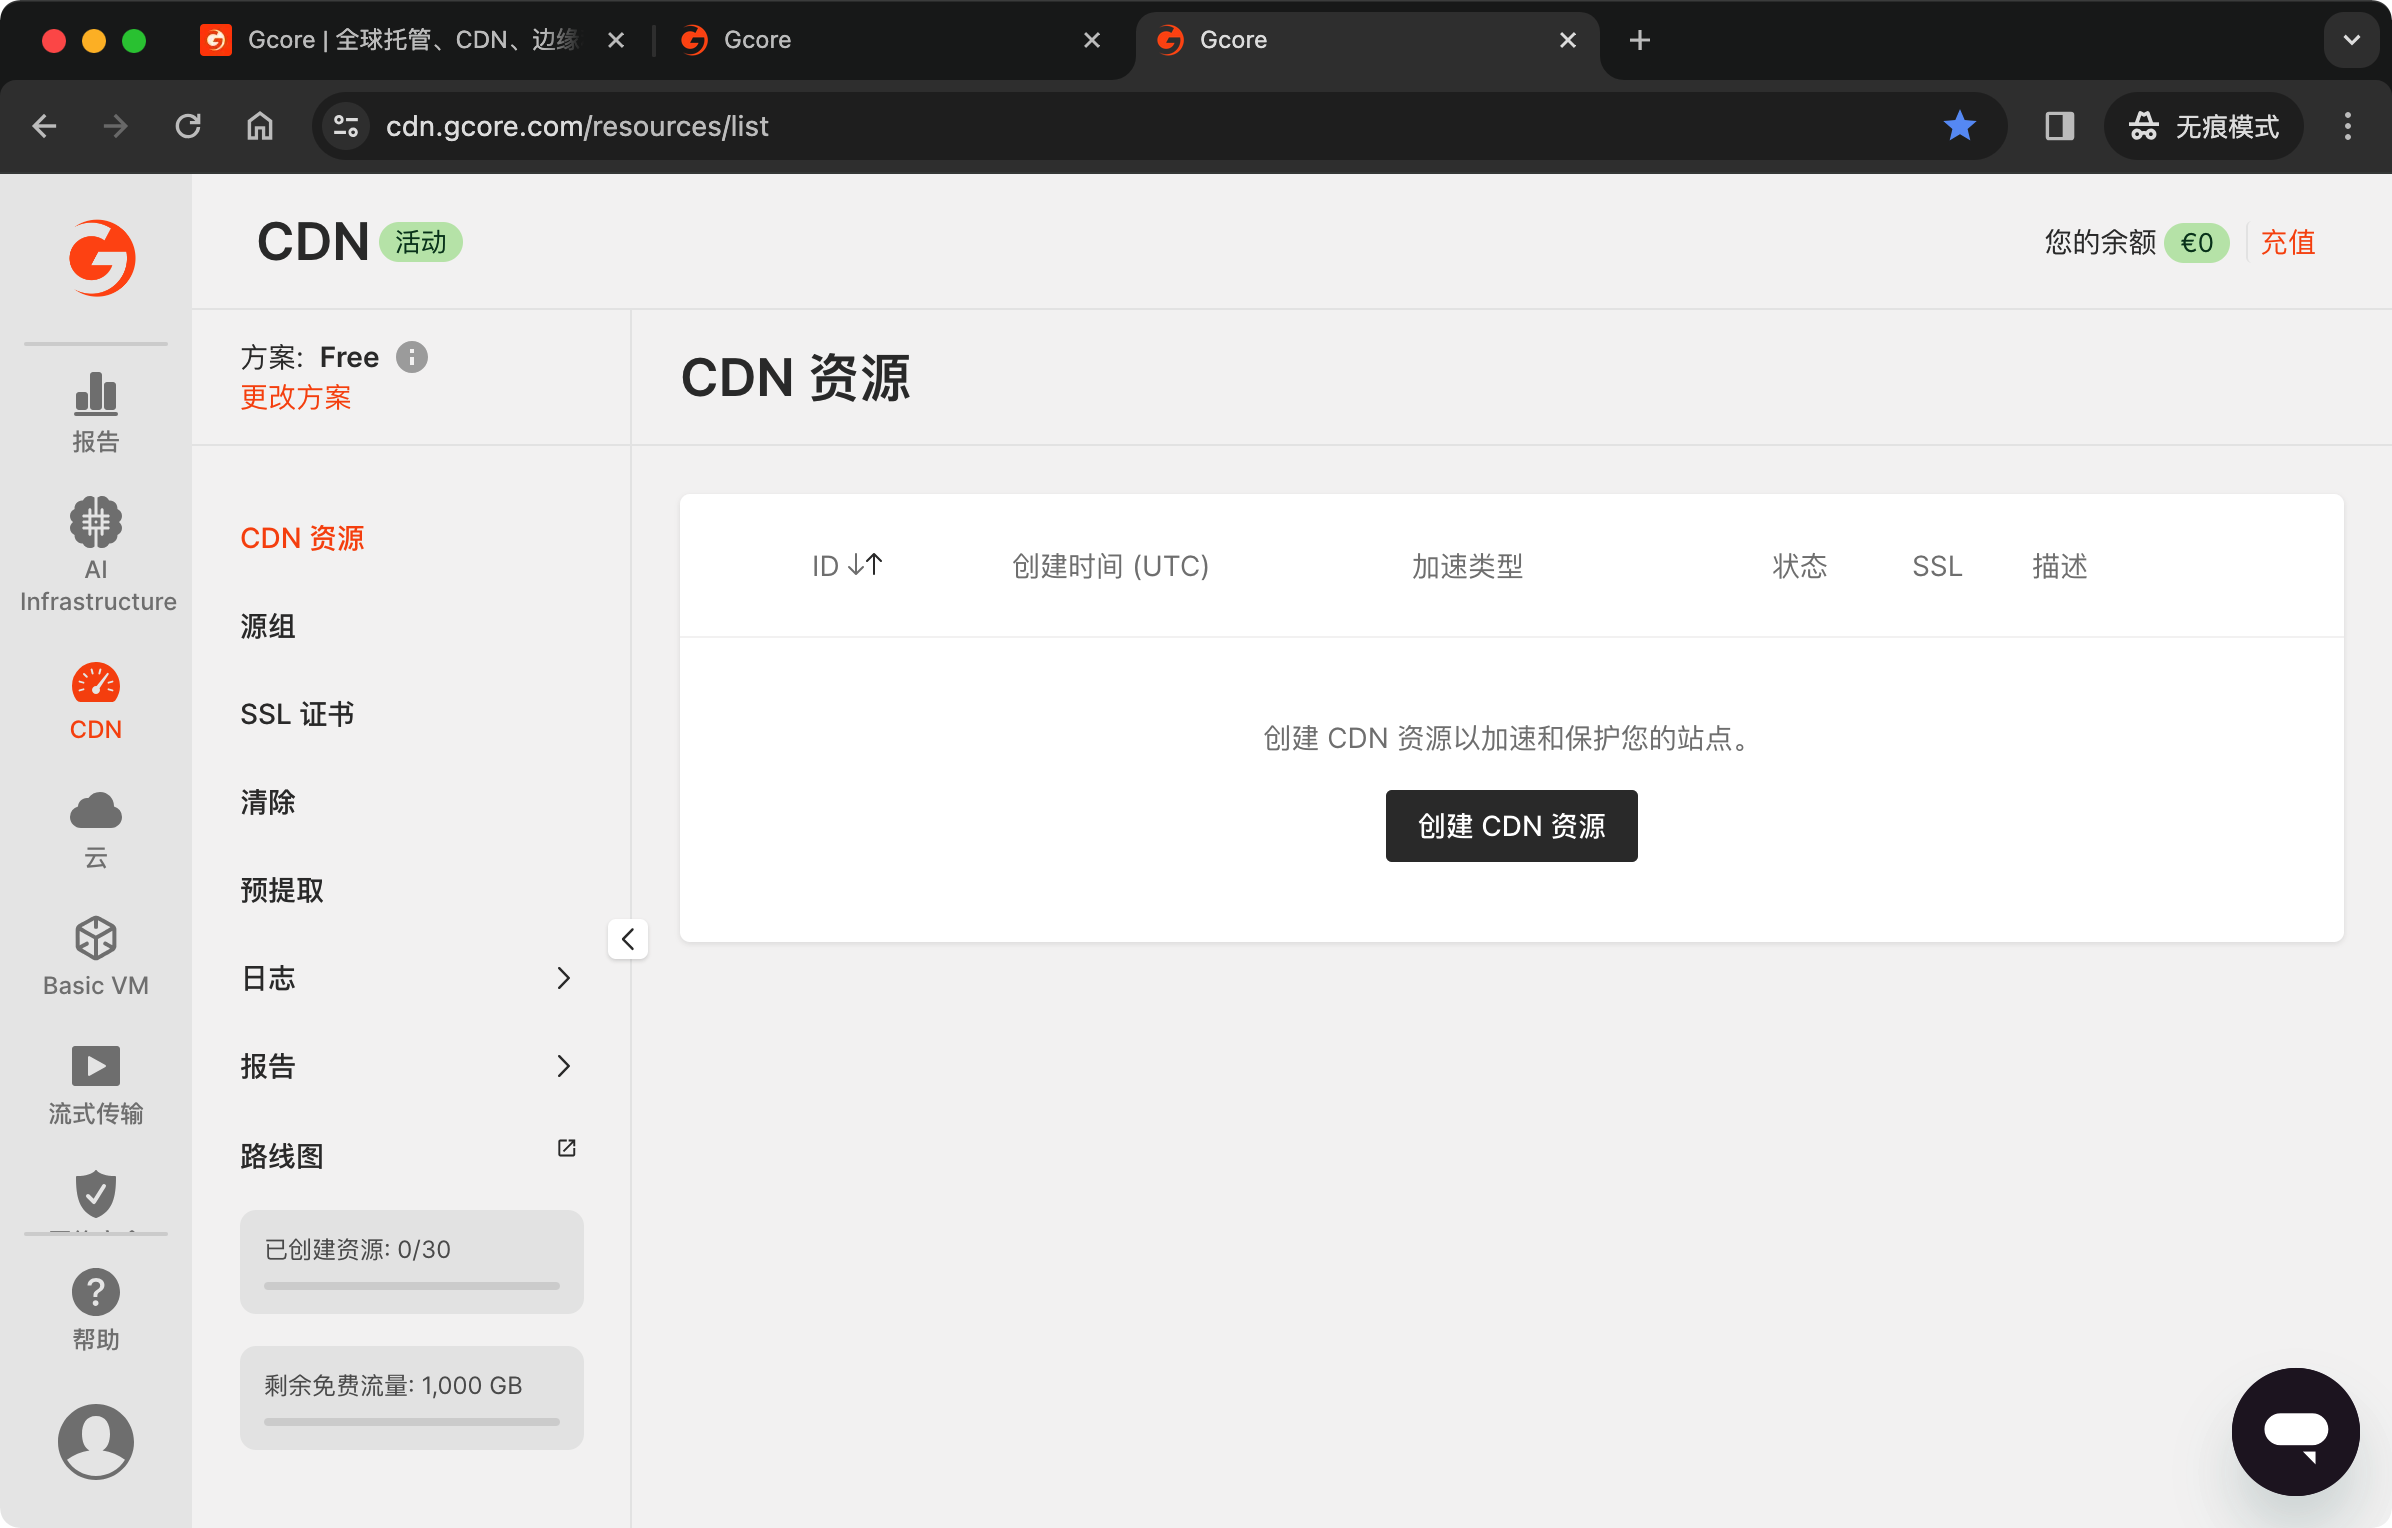Screen dimensions: 2392x1528
Task: Open the 报告 reports sidebar icon
Action: coord(96,412)
